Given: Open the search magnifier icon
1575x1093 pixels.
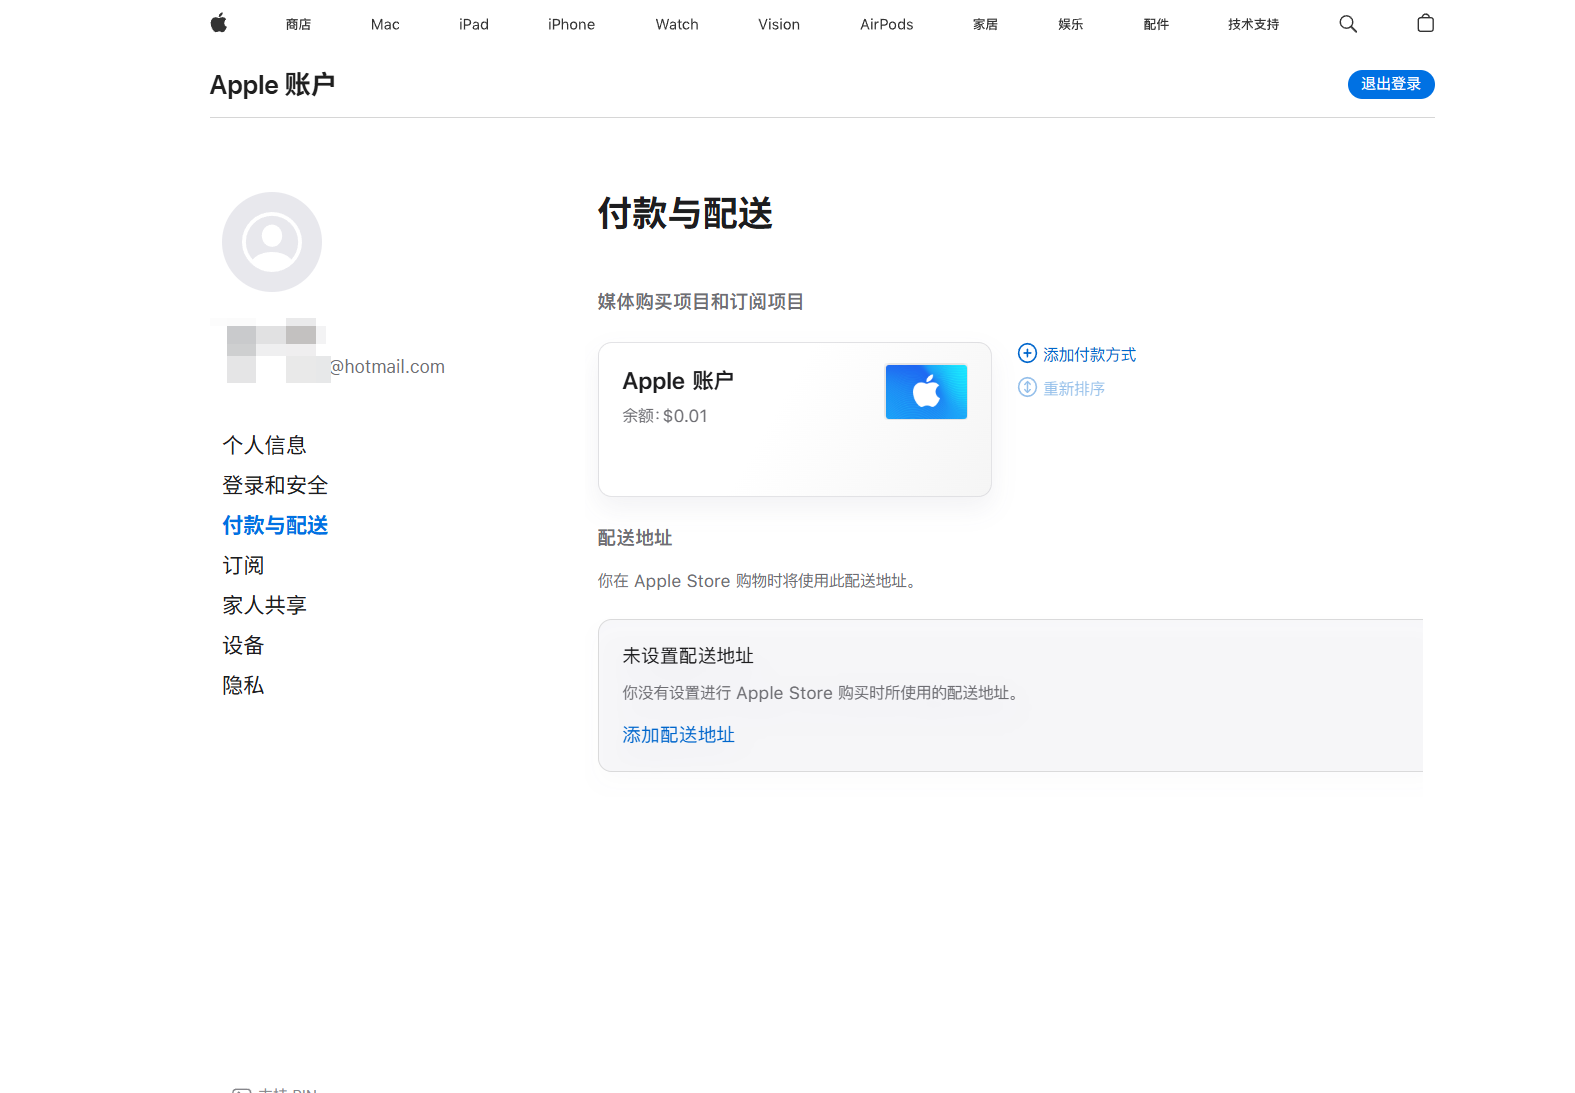Looking at the screenshot, I should point(1347,24).
